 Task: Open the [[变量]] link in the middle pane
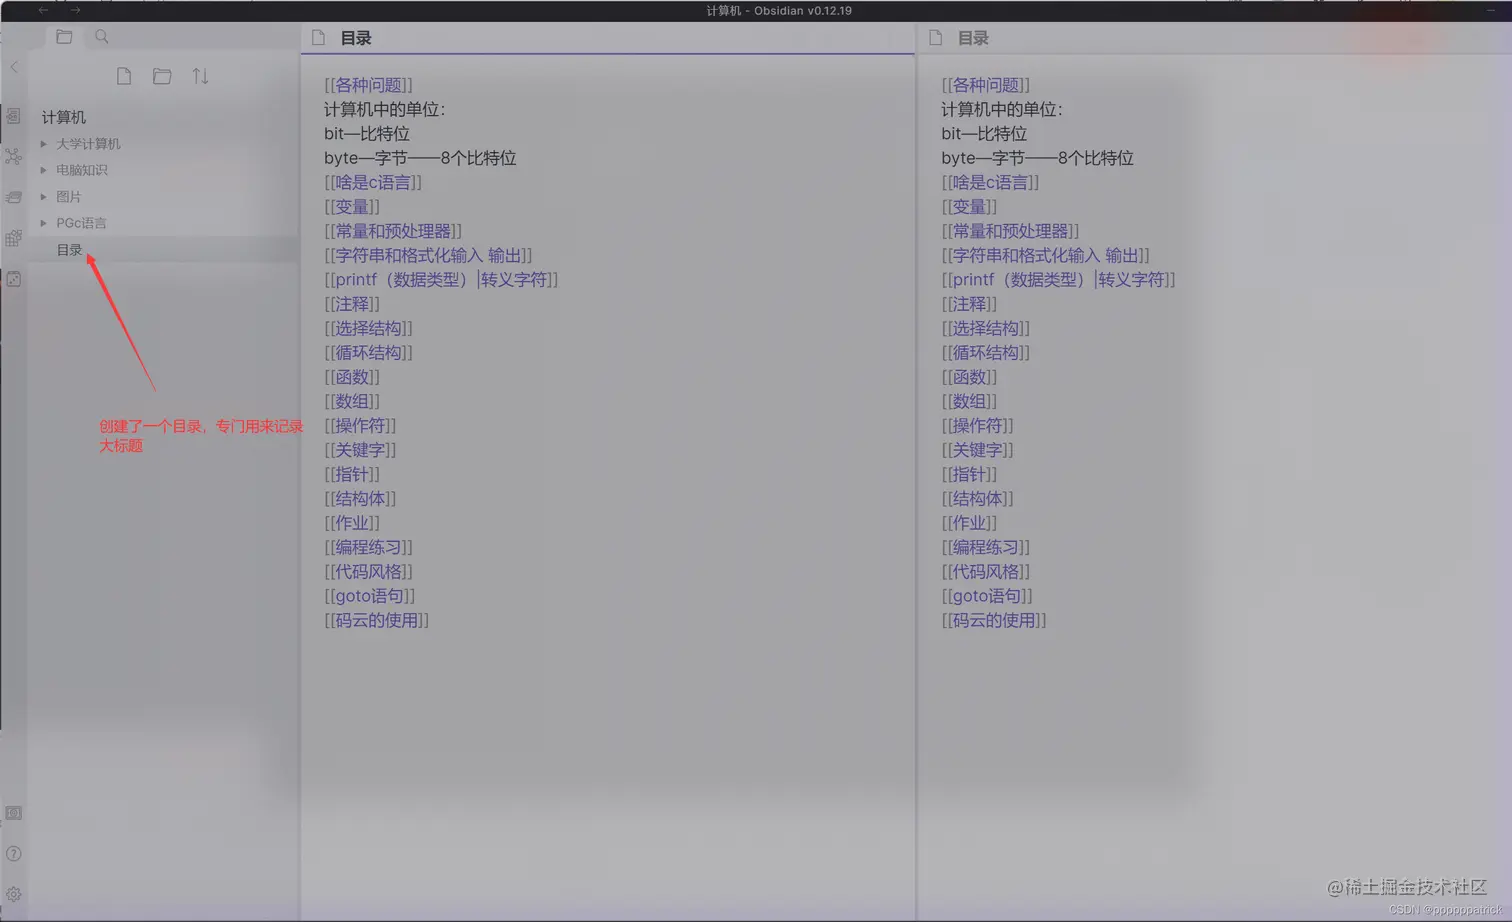click(352, 206)
